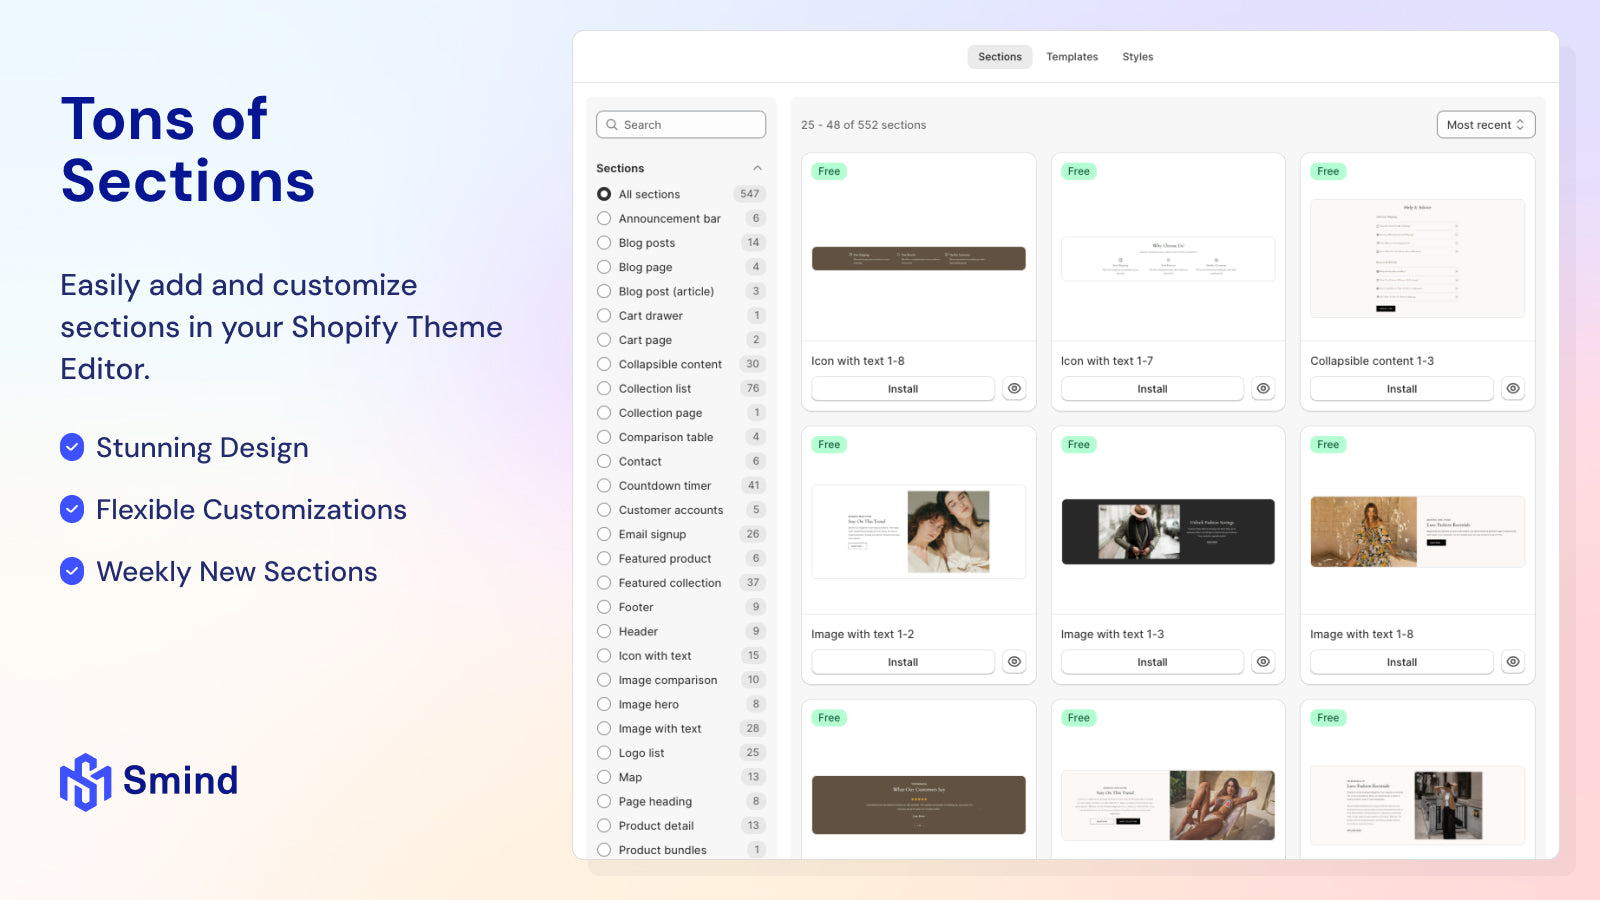Click the search magnifier icon
The width and height of the screenshot is (1600, 900).
point(612,125)
